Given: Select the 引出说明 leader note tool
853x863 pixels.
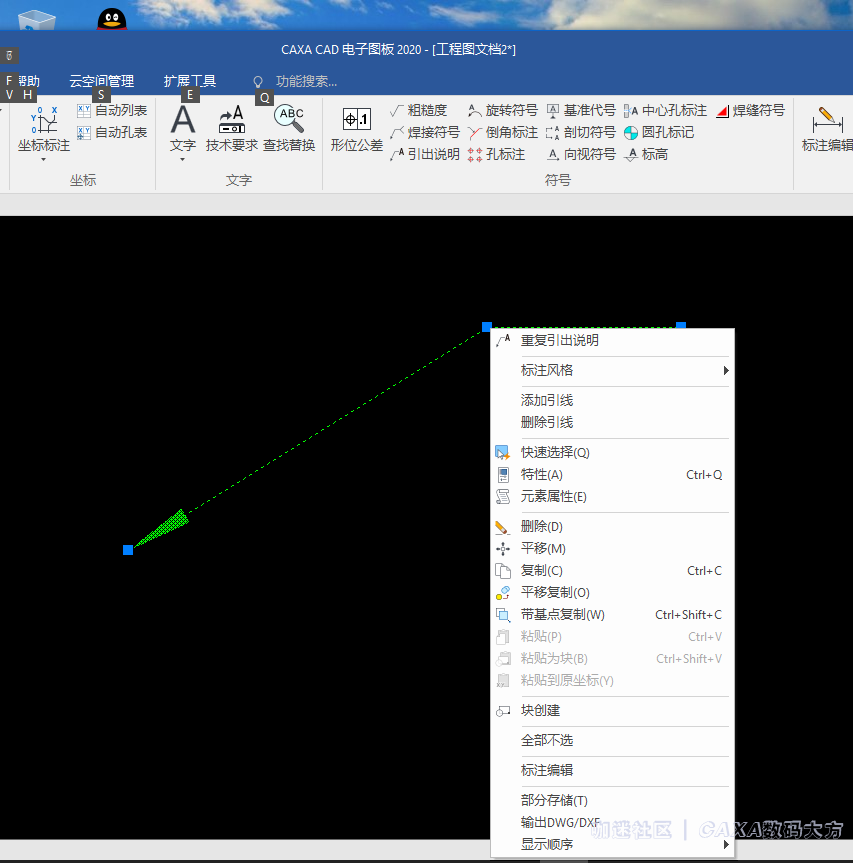Looking at the screenshot, I should (425, 155).
